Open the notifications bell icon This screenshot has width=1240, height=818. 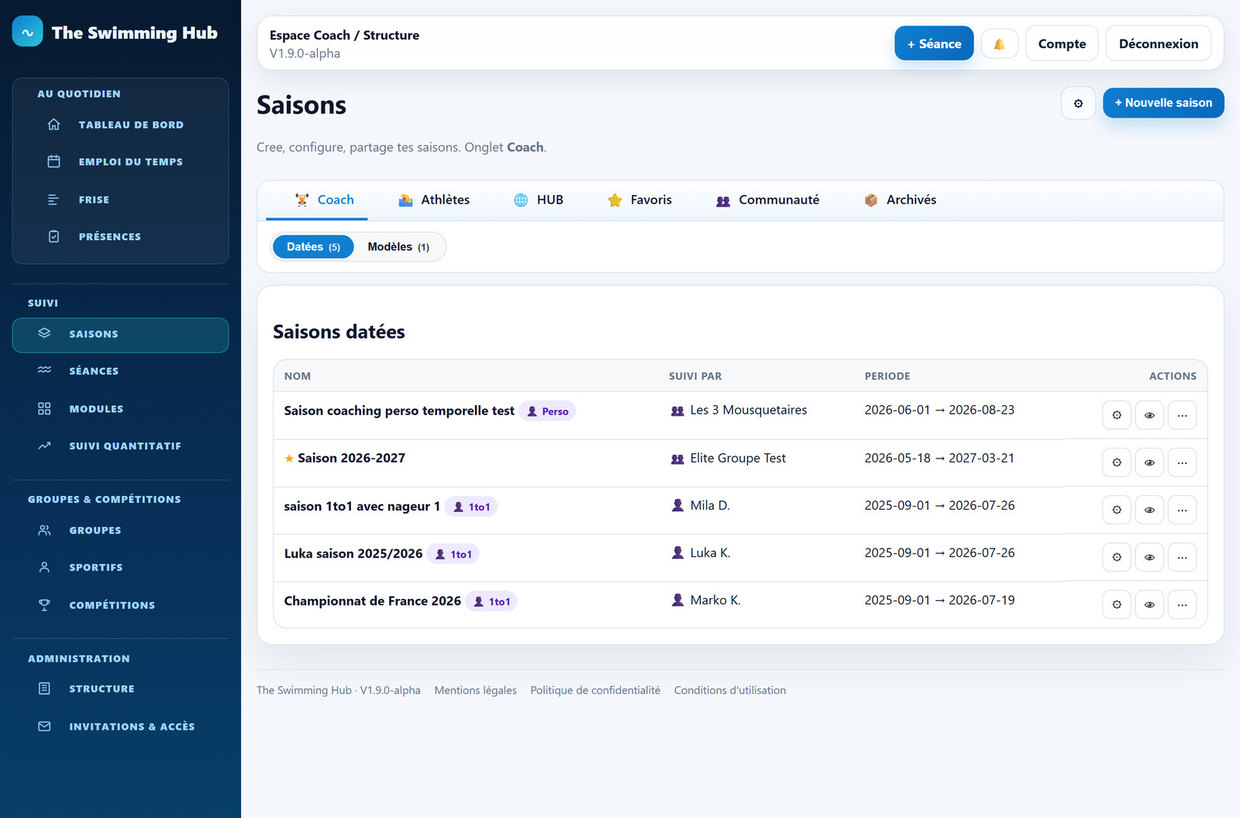click(999, 44)
